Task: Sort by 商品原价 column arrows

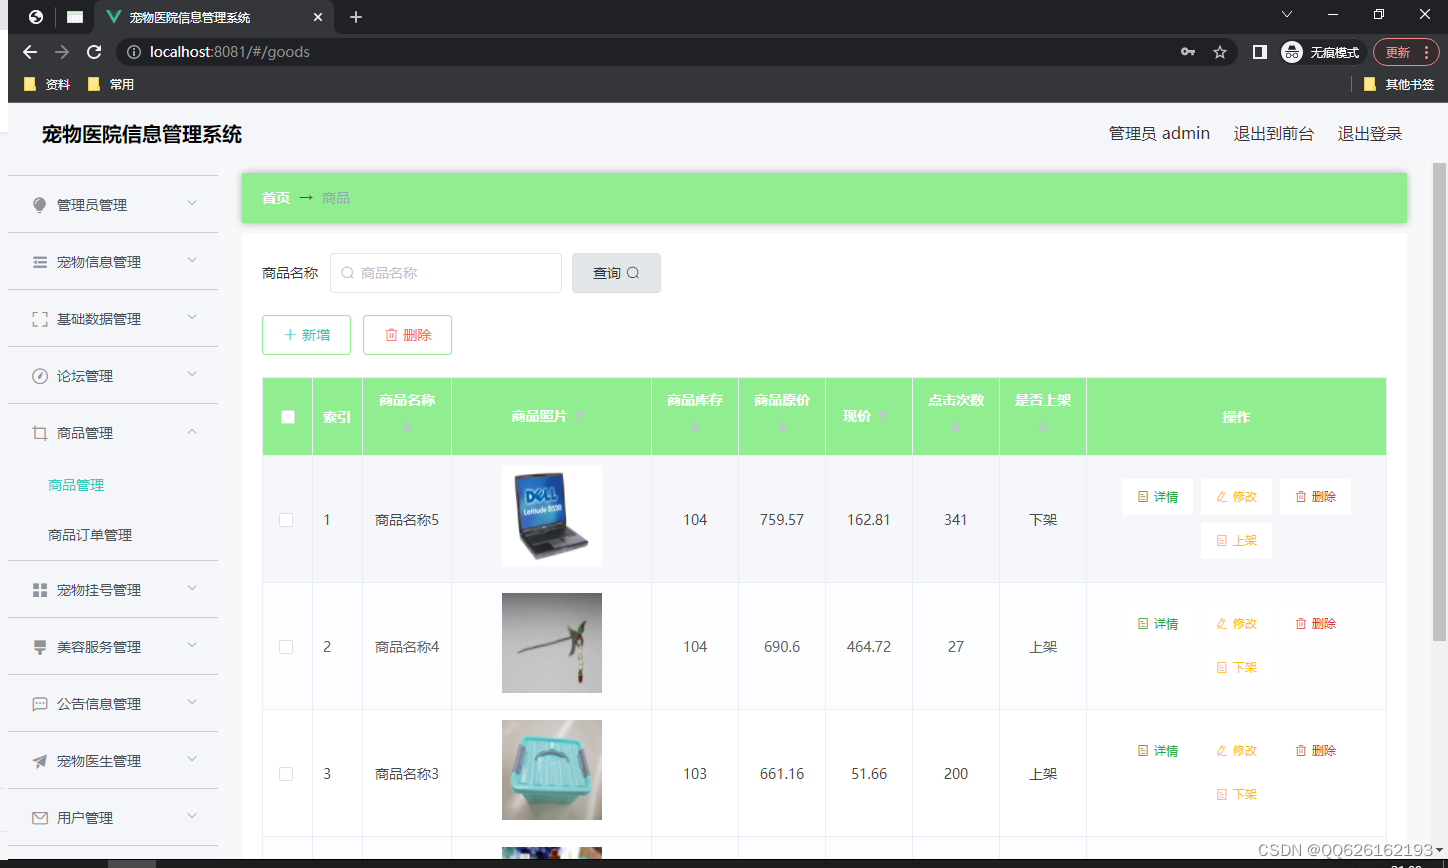Action: coord(782,427)
